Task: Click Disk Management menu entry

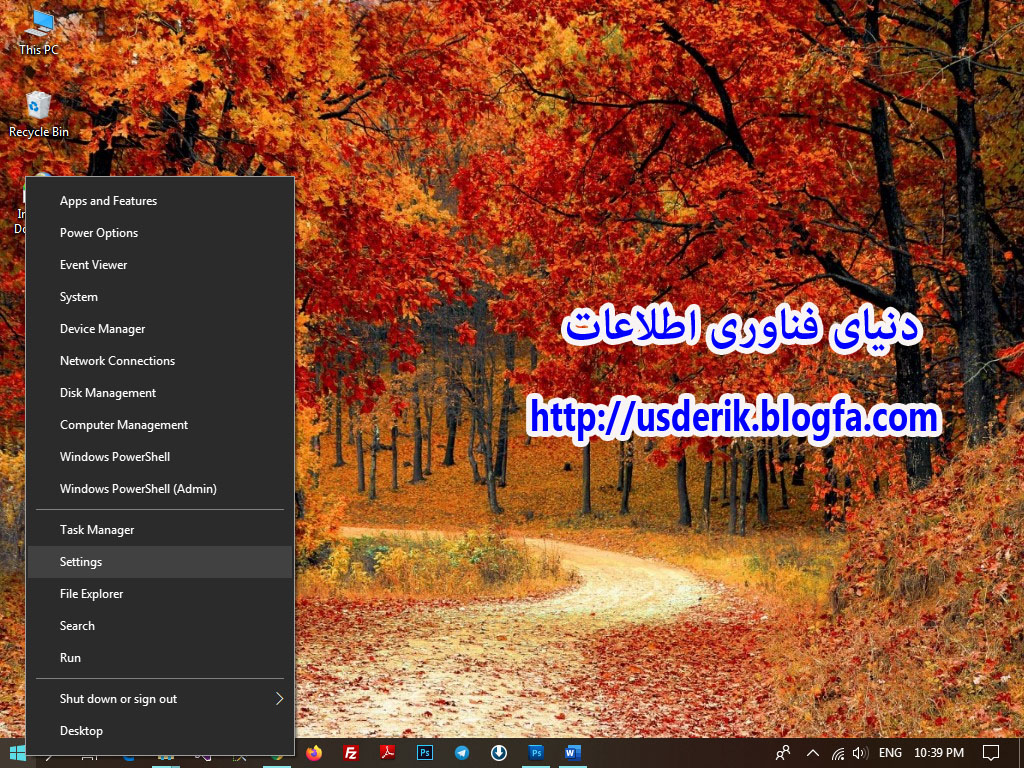Action: pos(108,393)
